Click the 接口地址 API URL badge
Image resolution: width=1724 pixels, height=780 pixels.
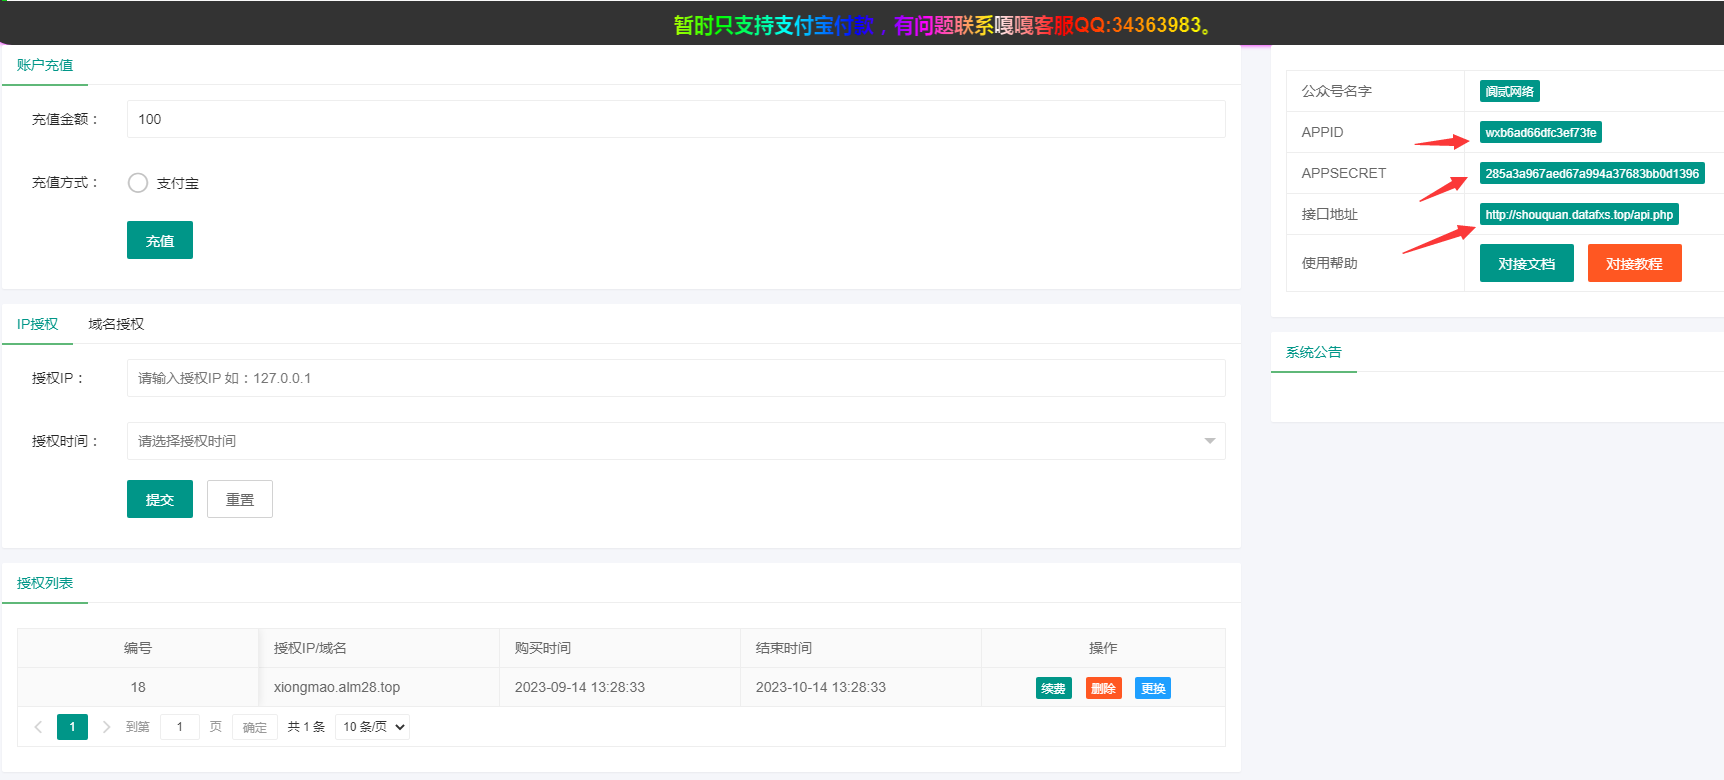(x=1578, y=215)
